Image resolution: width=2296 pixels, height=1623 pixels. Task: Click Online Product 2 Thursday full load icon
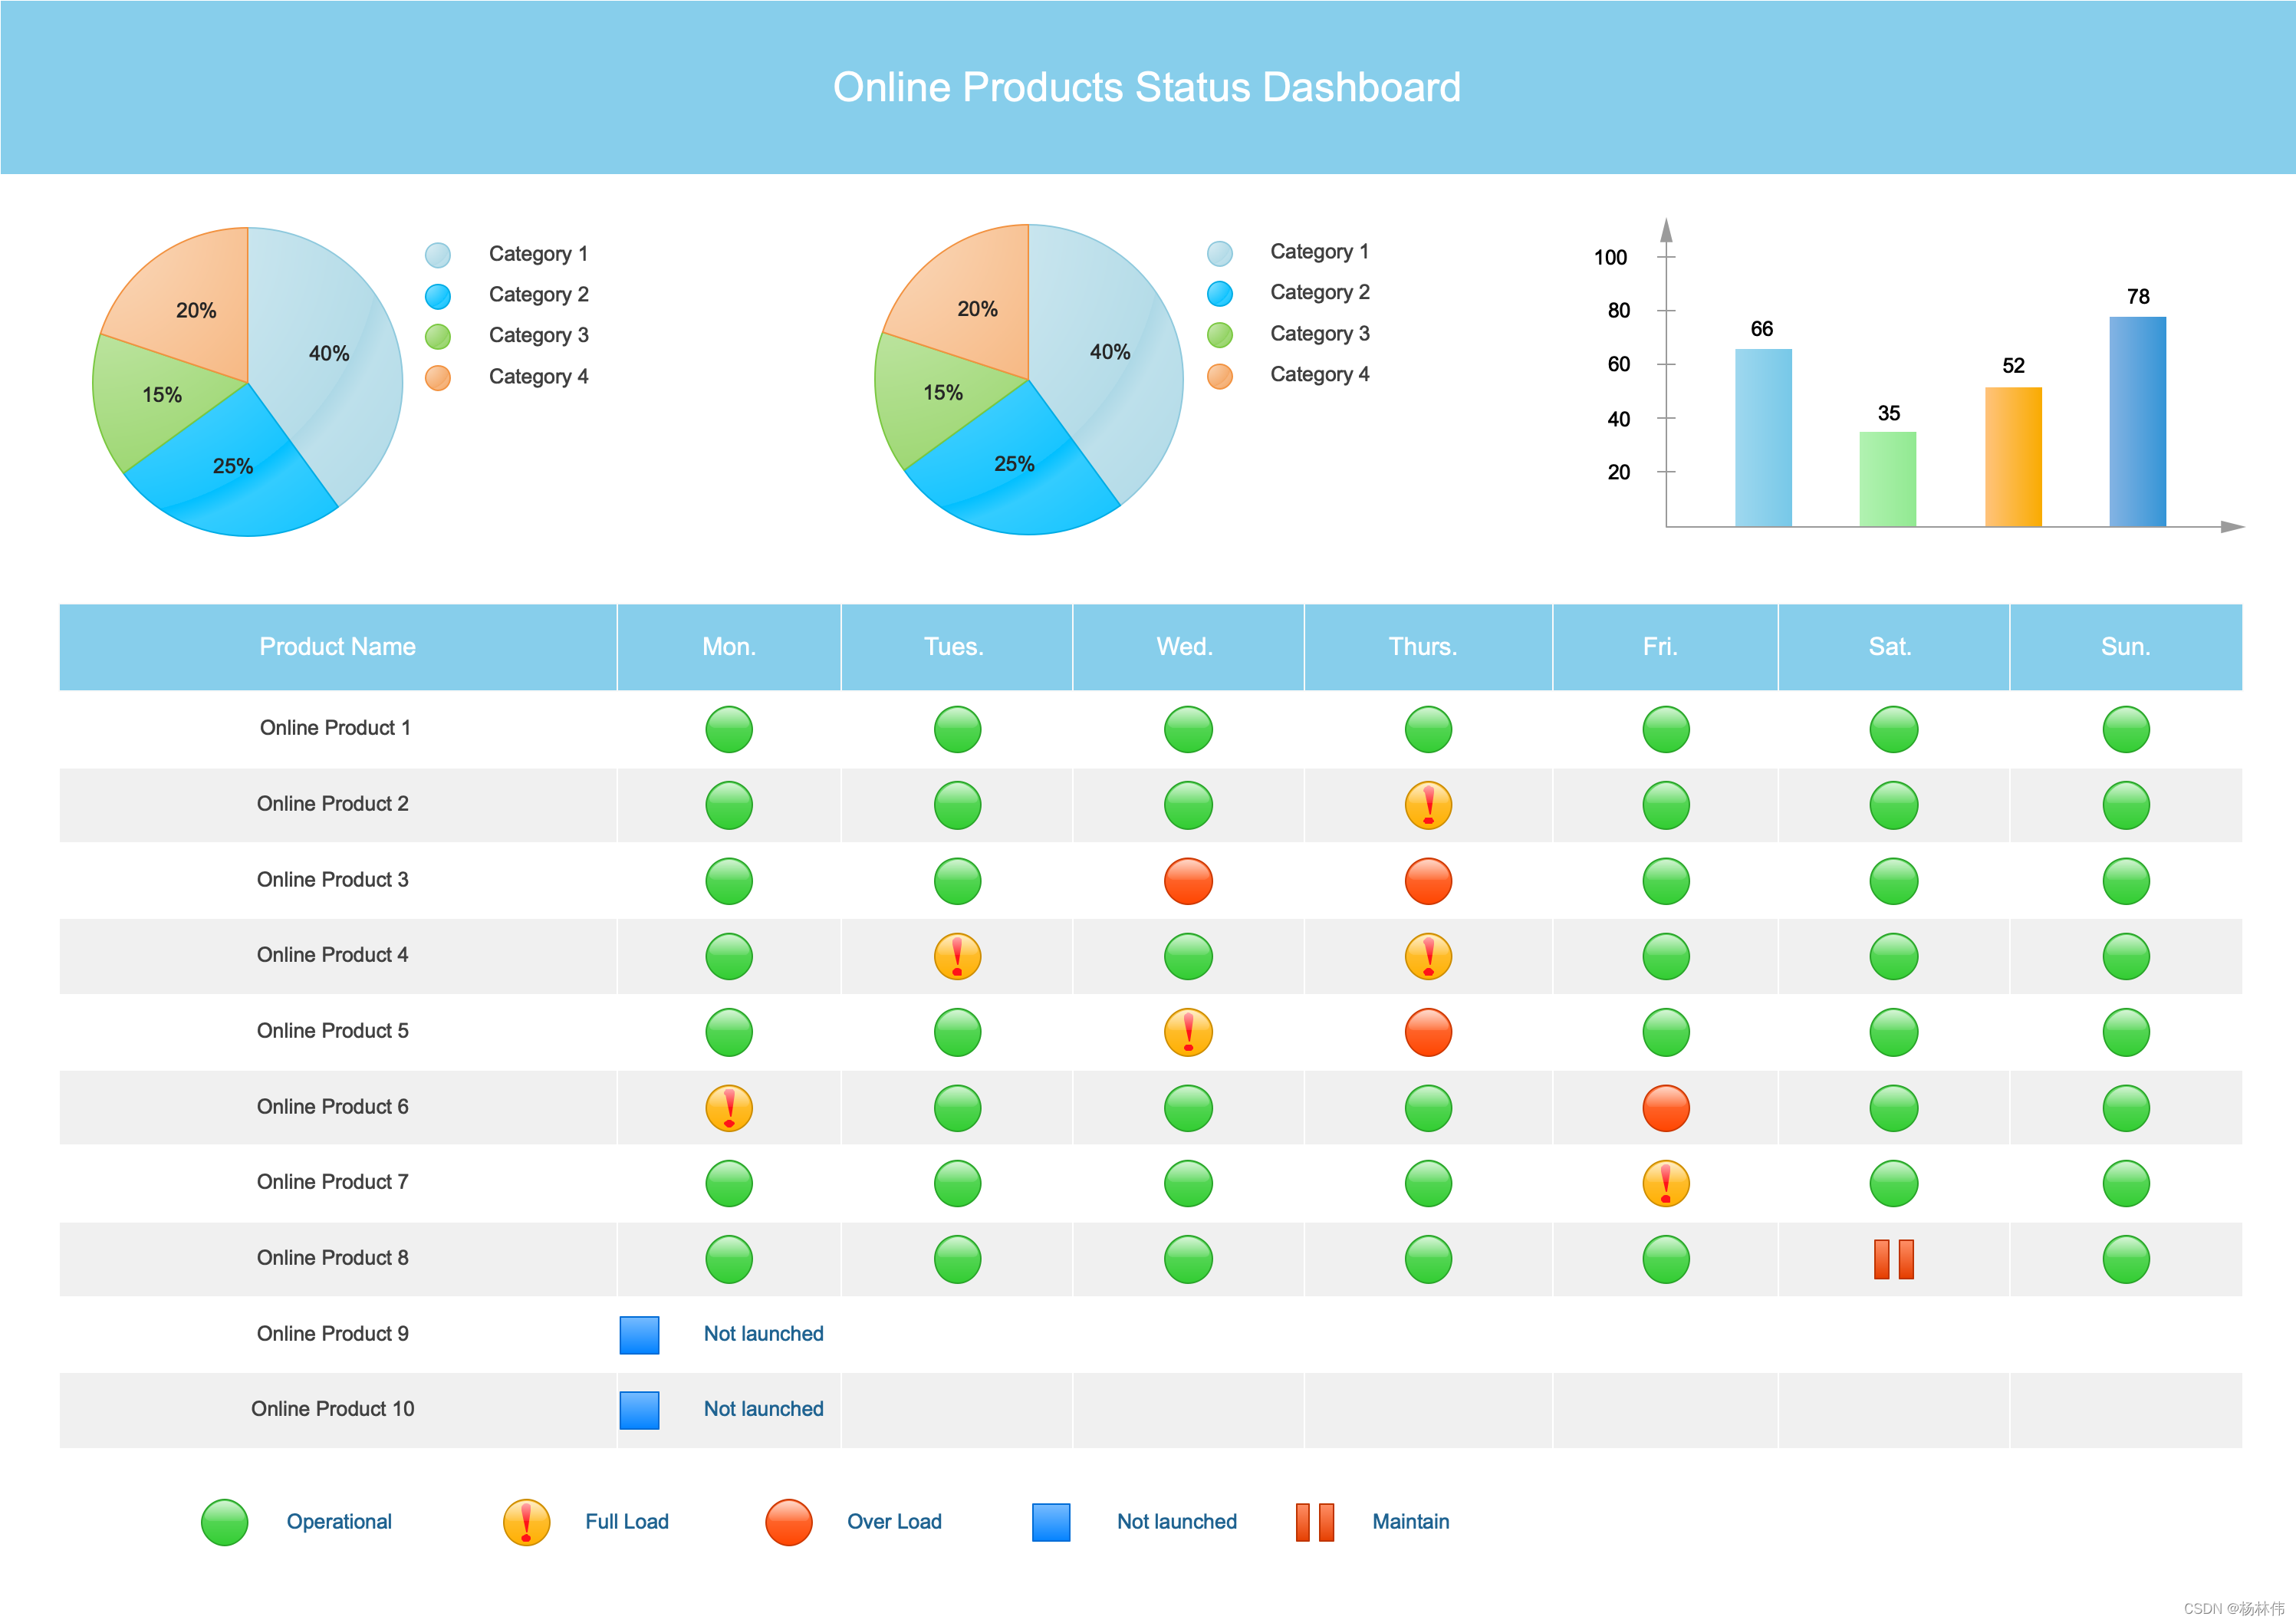tap(1428, 805)
